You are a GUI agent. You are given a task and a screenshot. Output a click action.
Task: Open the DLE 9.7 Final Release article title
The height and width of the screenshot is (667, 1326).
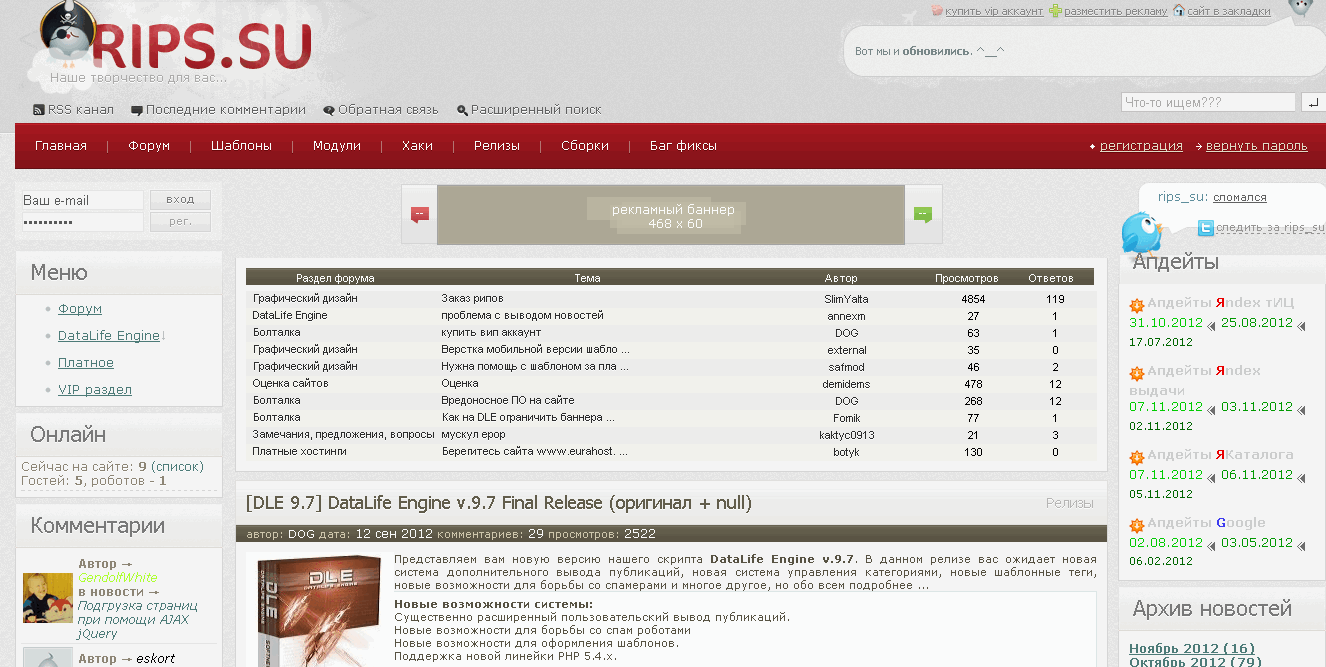click(x=498, y=503)
